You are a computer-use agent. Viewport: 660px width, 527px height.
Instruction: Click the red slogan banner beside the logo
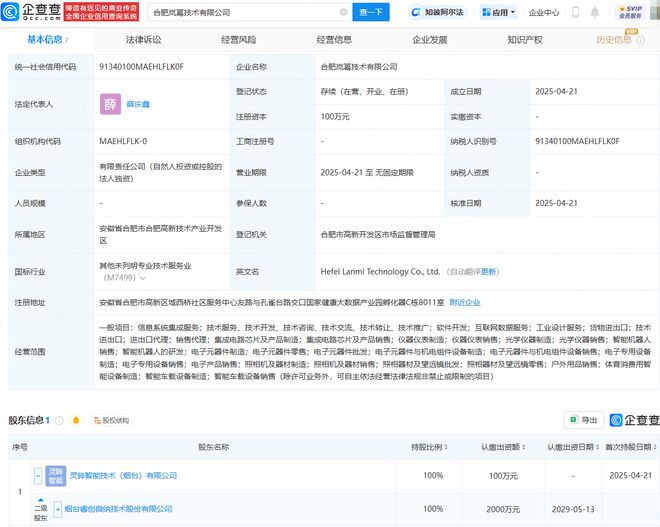tap(101, 12)
